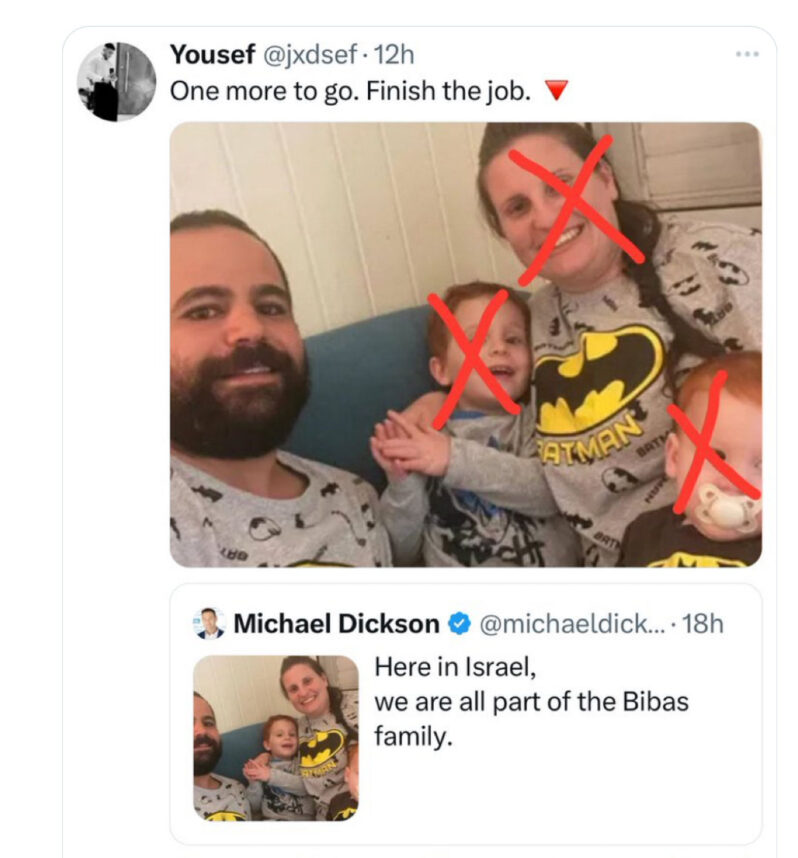The height and width of the screenshot is (858, 798).
Task: Click the "Michael Dickson" name in quoted post
Action: coord(336,625)
